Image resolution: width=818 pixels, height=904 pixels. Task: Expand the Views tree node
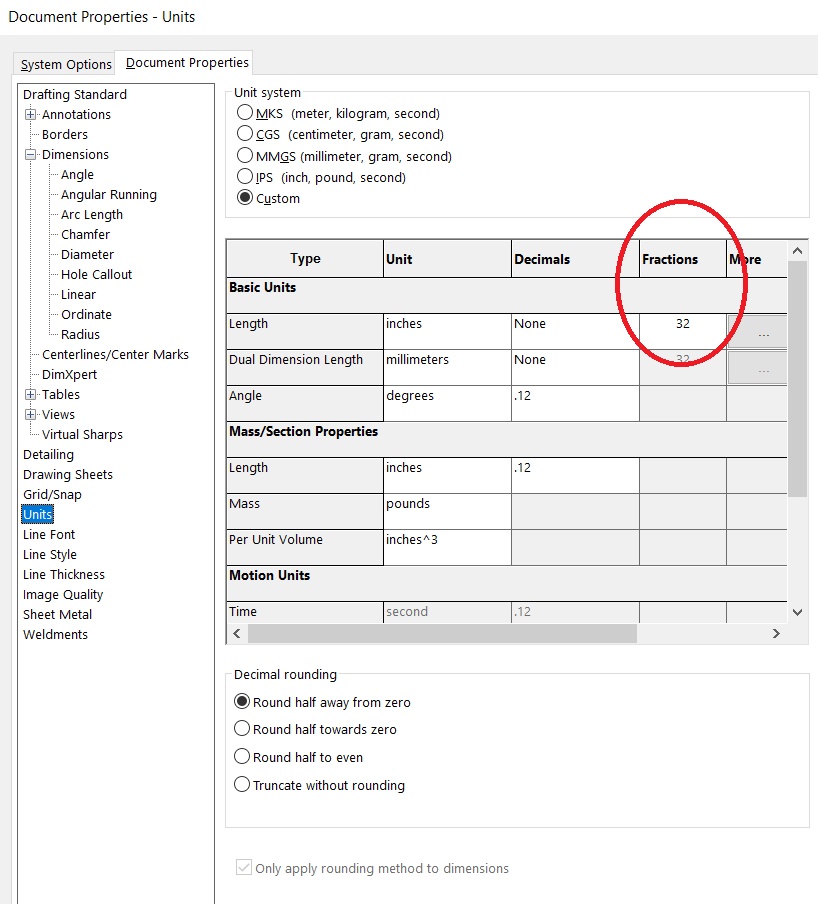tap(31, 415)
